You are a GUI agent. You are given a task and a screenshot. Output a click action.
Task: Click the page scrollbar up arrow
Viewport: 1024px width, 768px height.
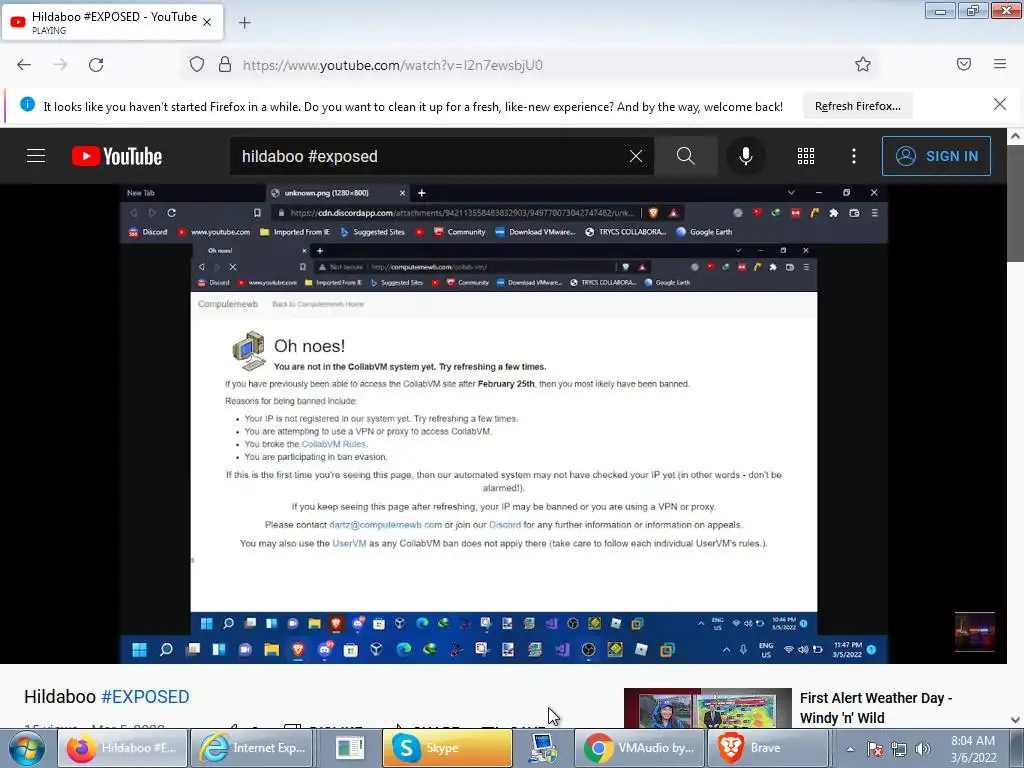tap(1016, 136)
